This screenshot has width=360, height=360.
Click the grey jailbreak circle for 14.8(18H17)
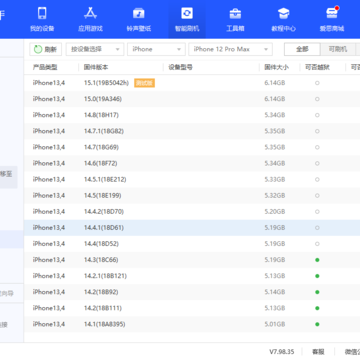(x=317, y=115)
